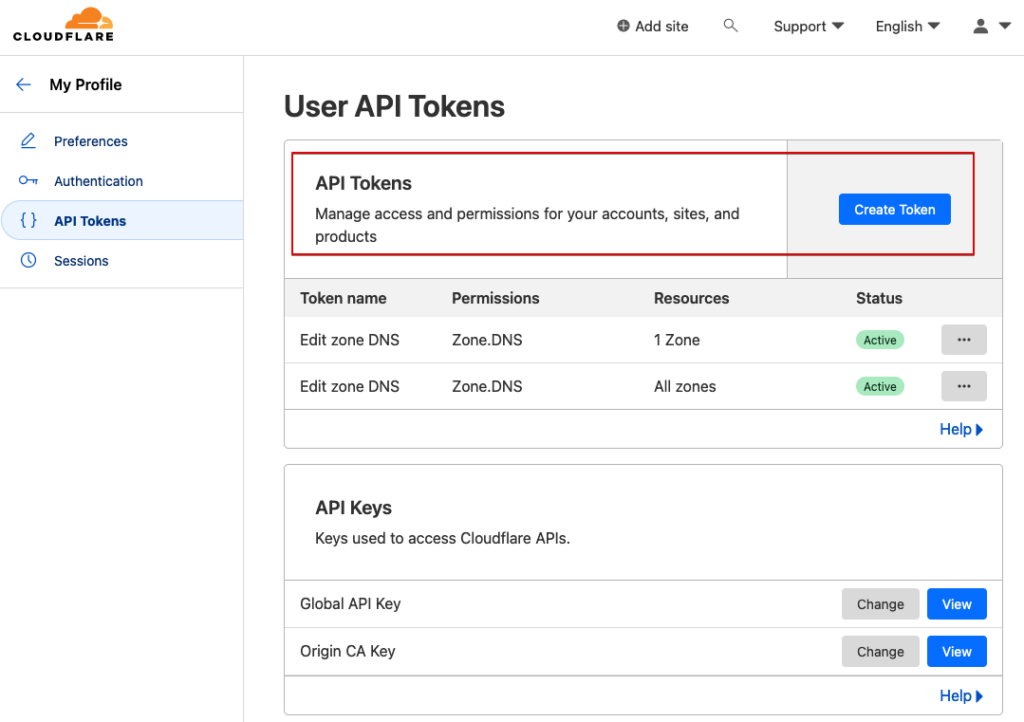Image resolution: width=1024 pixels, height=722 pixels.
Task: Open options menu for 1 Zone token
Action: (963, 339)
